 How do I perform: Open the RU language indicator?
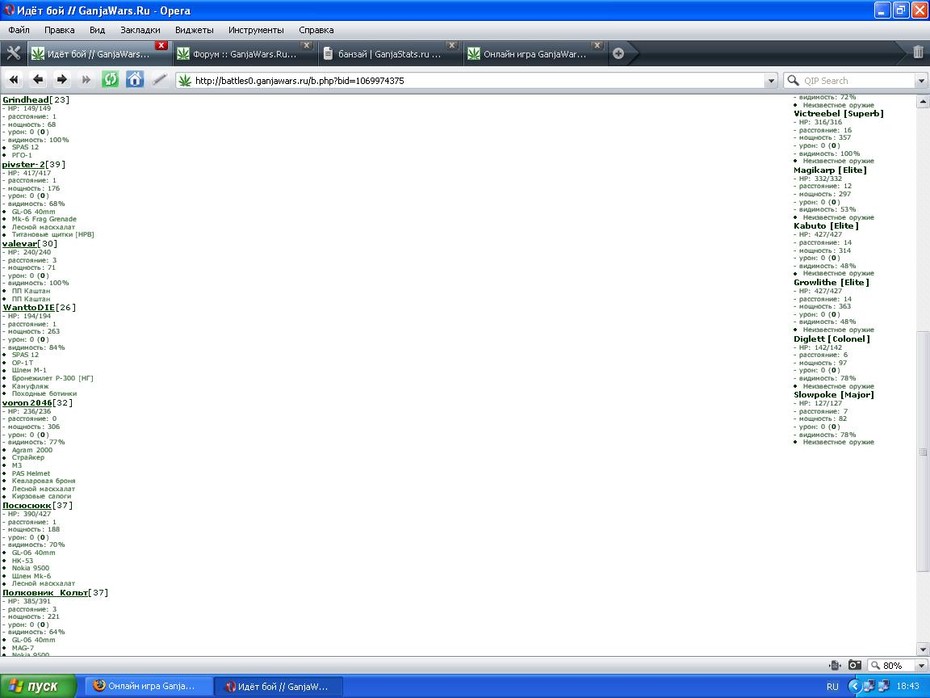coord(832,686)
